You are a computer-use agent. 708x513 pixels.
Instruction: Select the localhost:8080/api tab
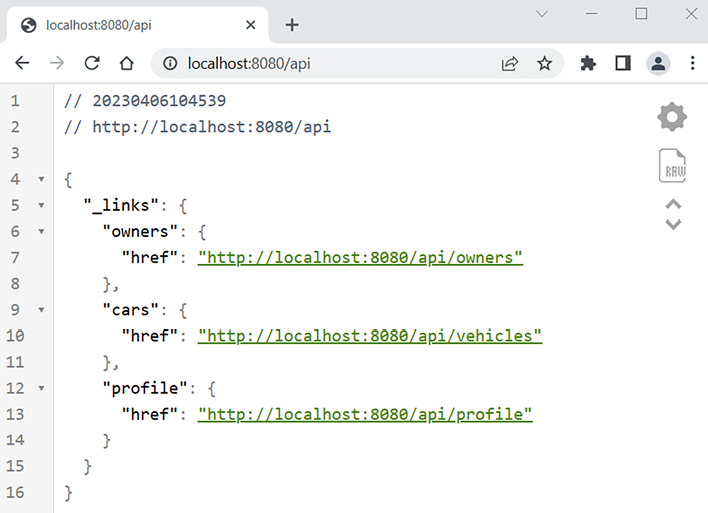tap(130, 25)
